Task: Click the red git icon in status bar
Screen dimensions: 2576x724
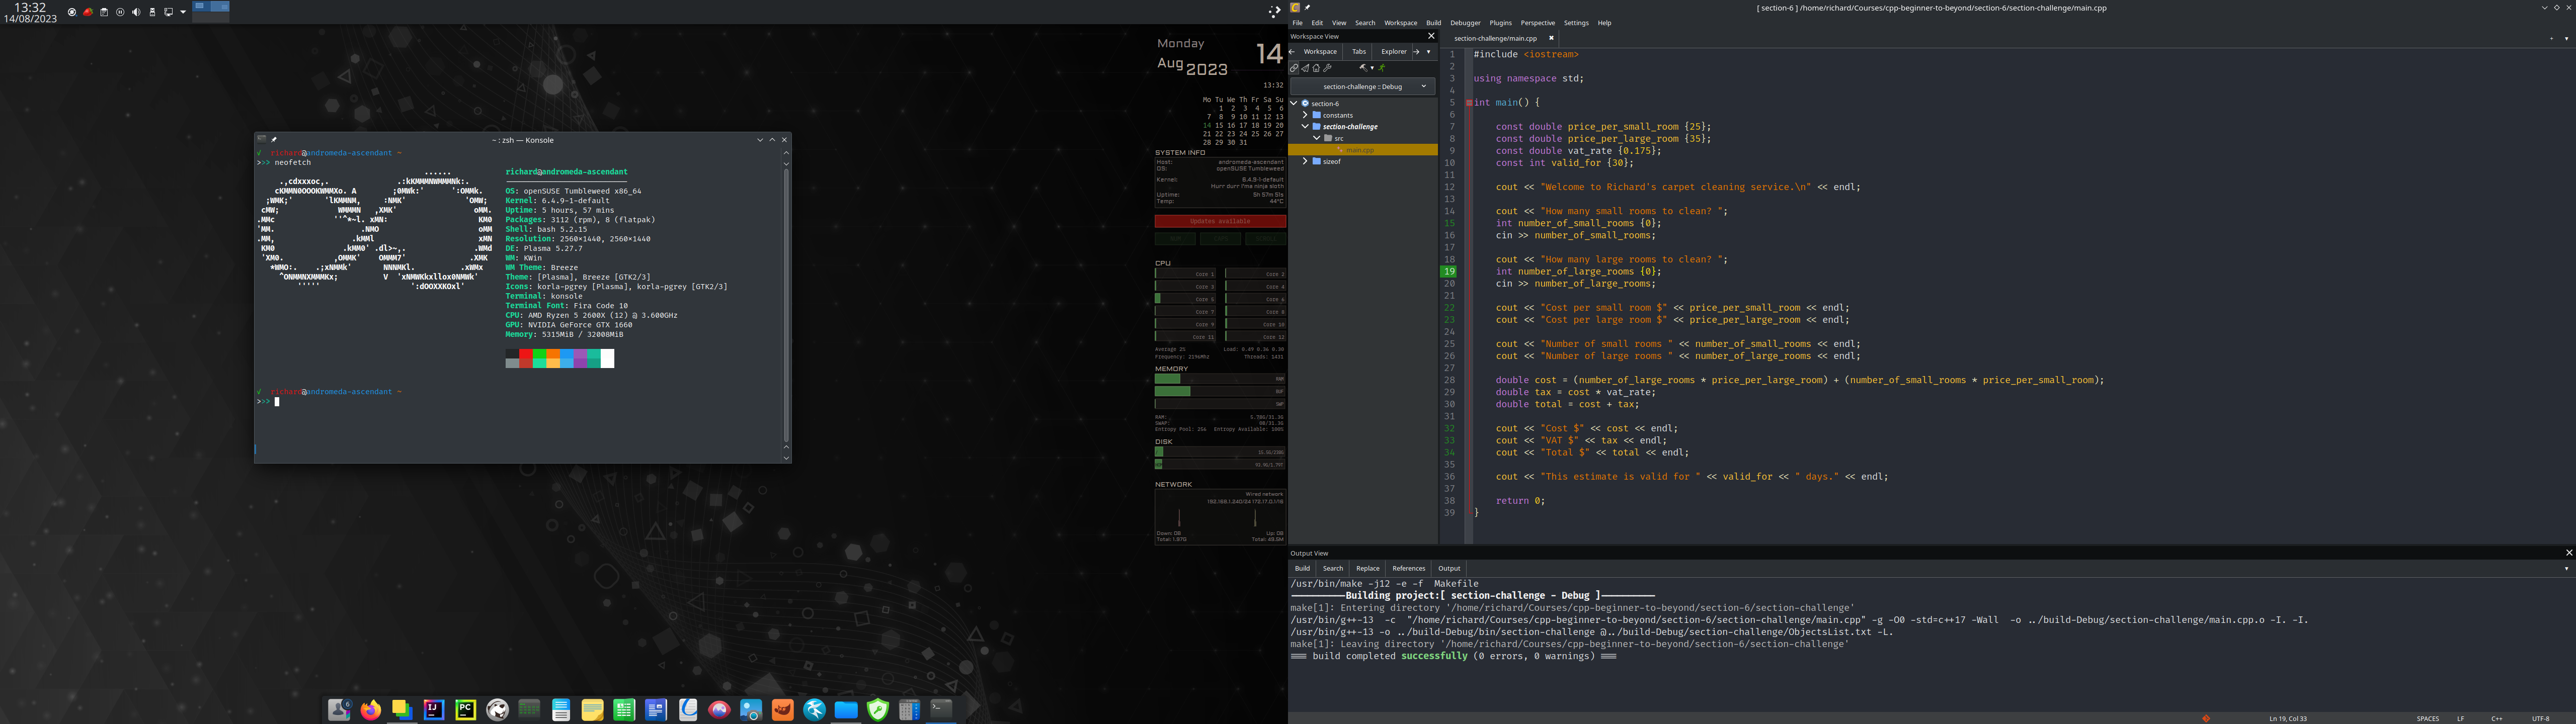Action: click(2206, 718)
